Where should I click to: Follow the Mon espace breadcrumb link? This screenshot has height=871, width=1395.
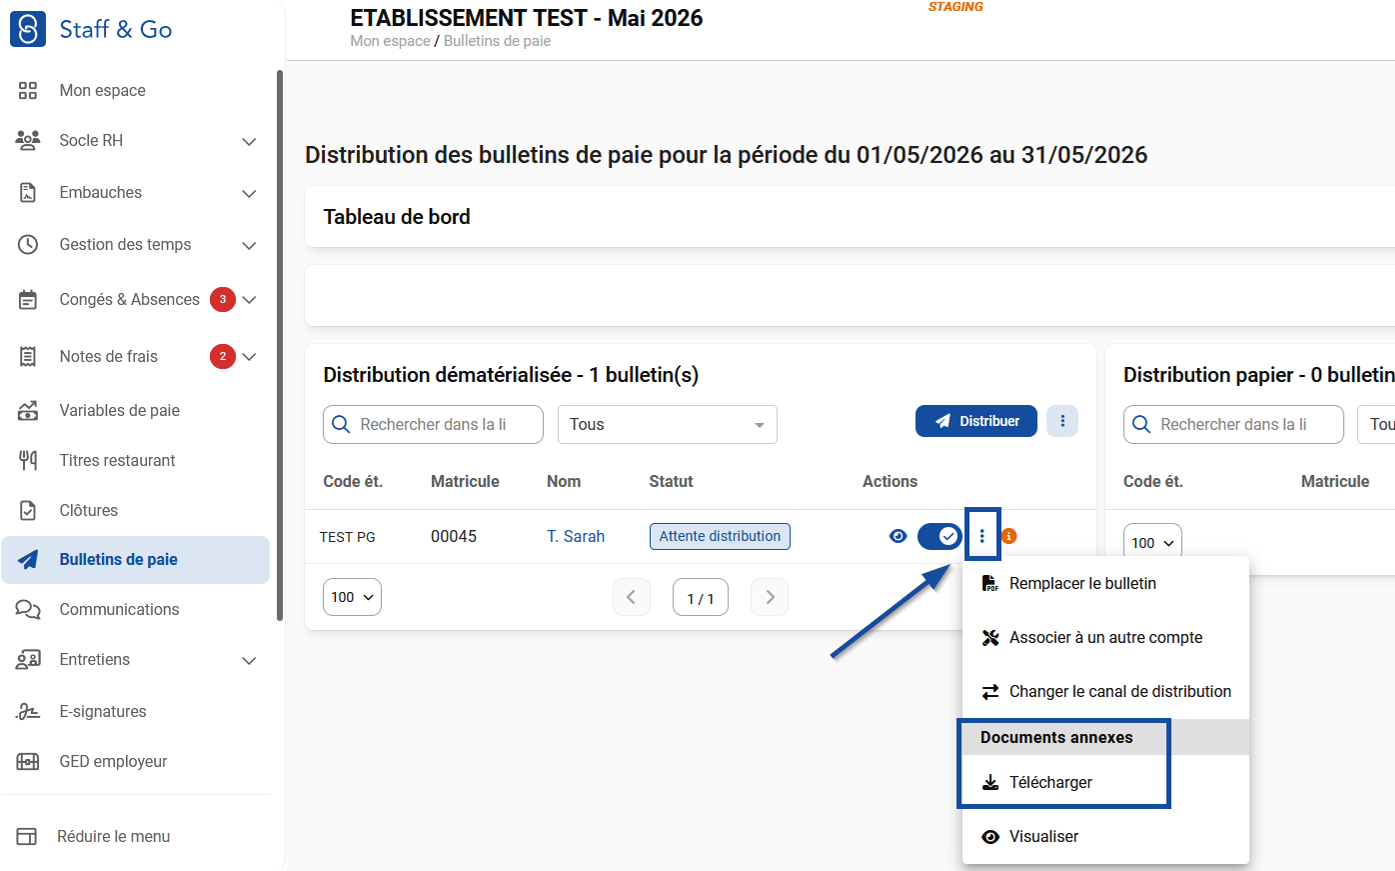click(x=390, y=41)
